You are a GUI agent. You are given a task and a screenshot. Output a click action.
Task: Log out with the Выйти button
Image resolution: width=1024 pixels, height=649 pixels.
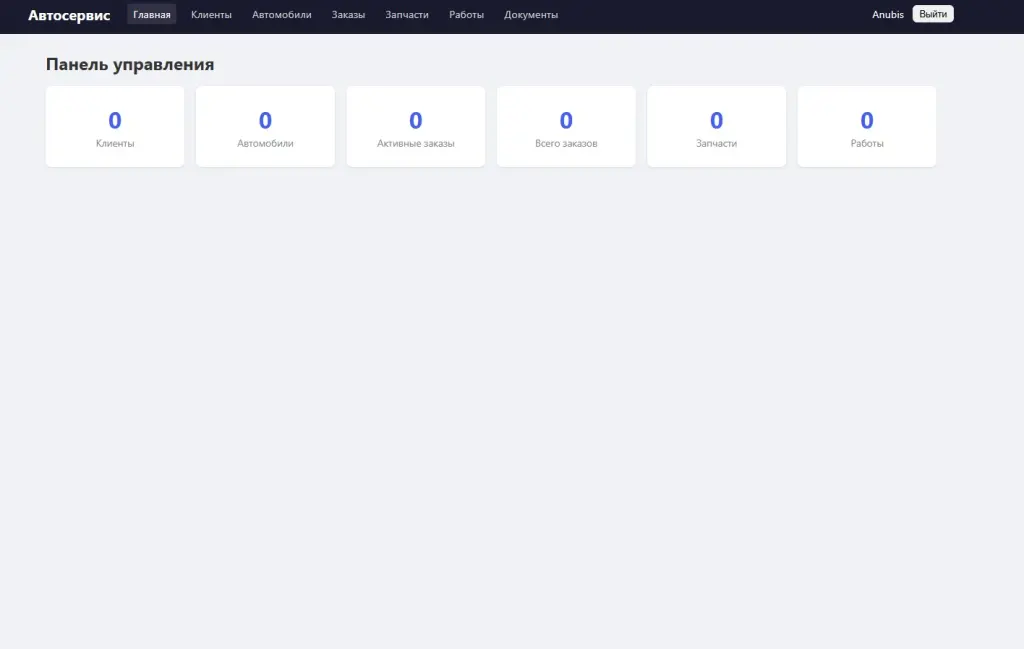[933, 14]
